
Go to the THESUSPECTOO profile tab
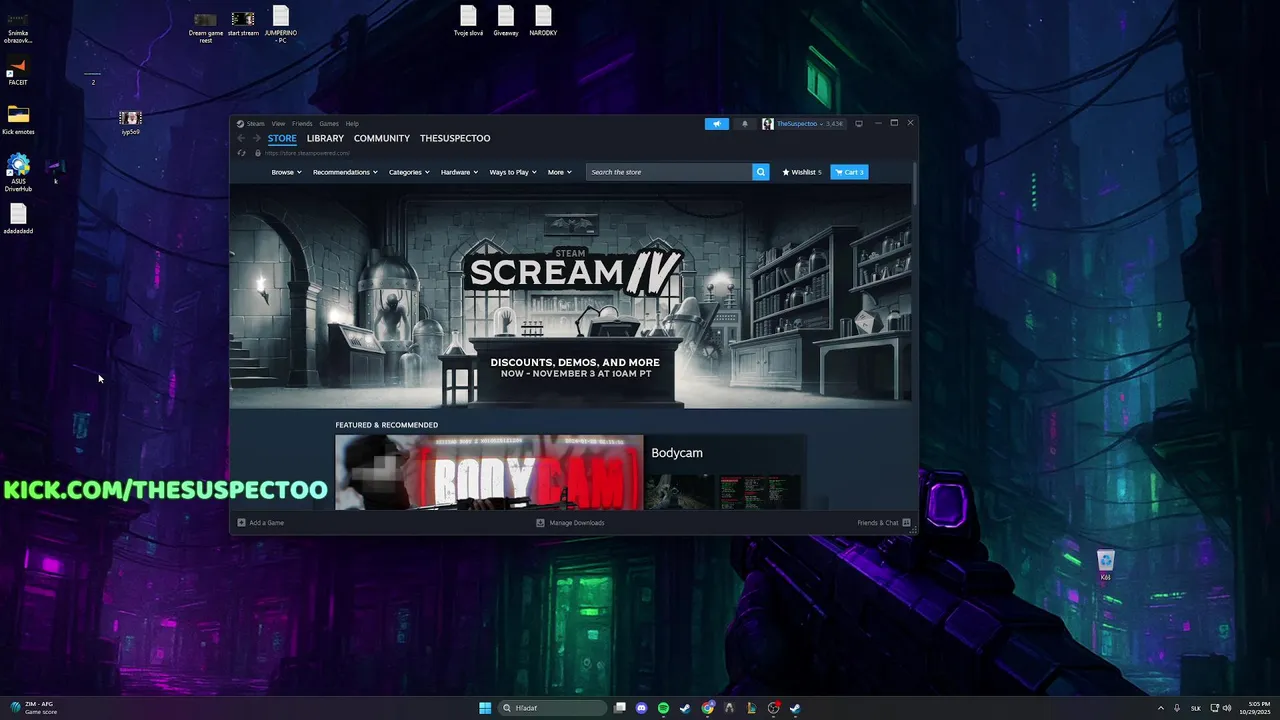coord(455,138)
